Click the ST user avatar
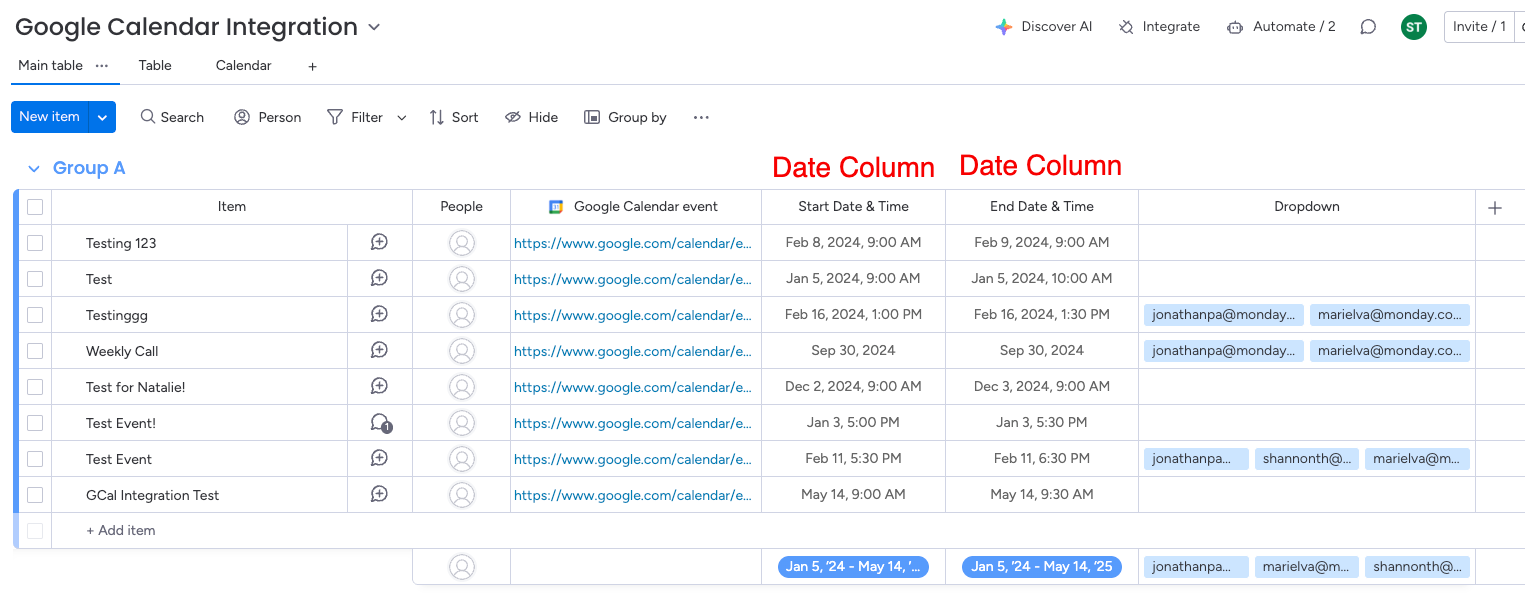 pyautogui.click(x=1414, y=27)
